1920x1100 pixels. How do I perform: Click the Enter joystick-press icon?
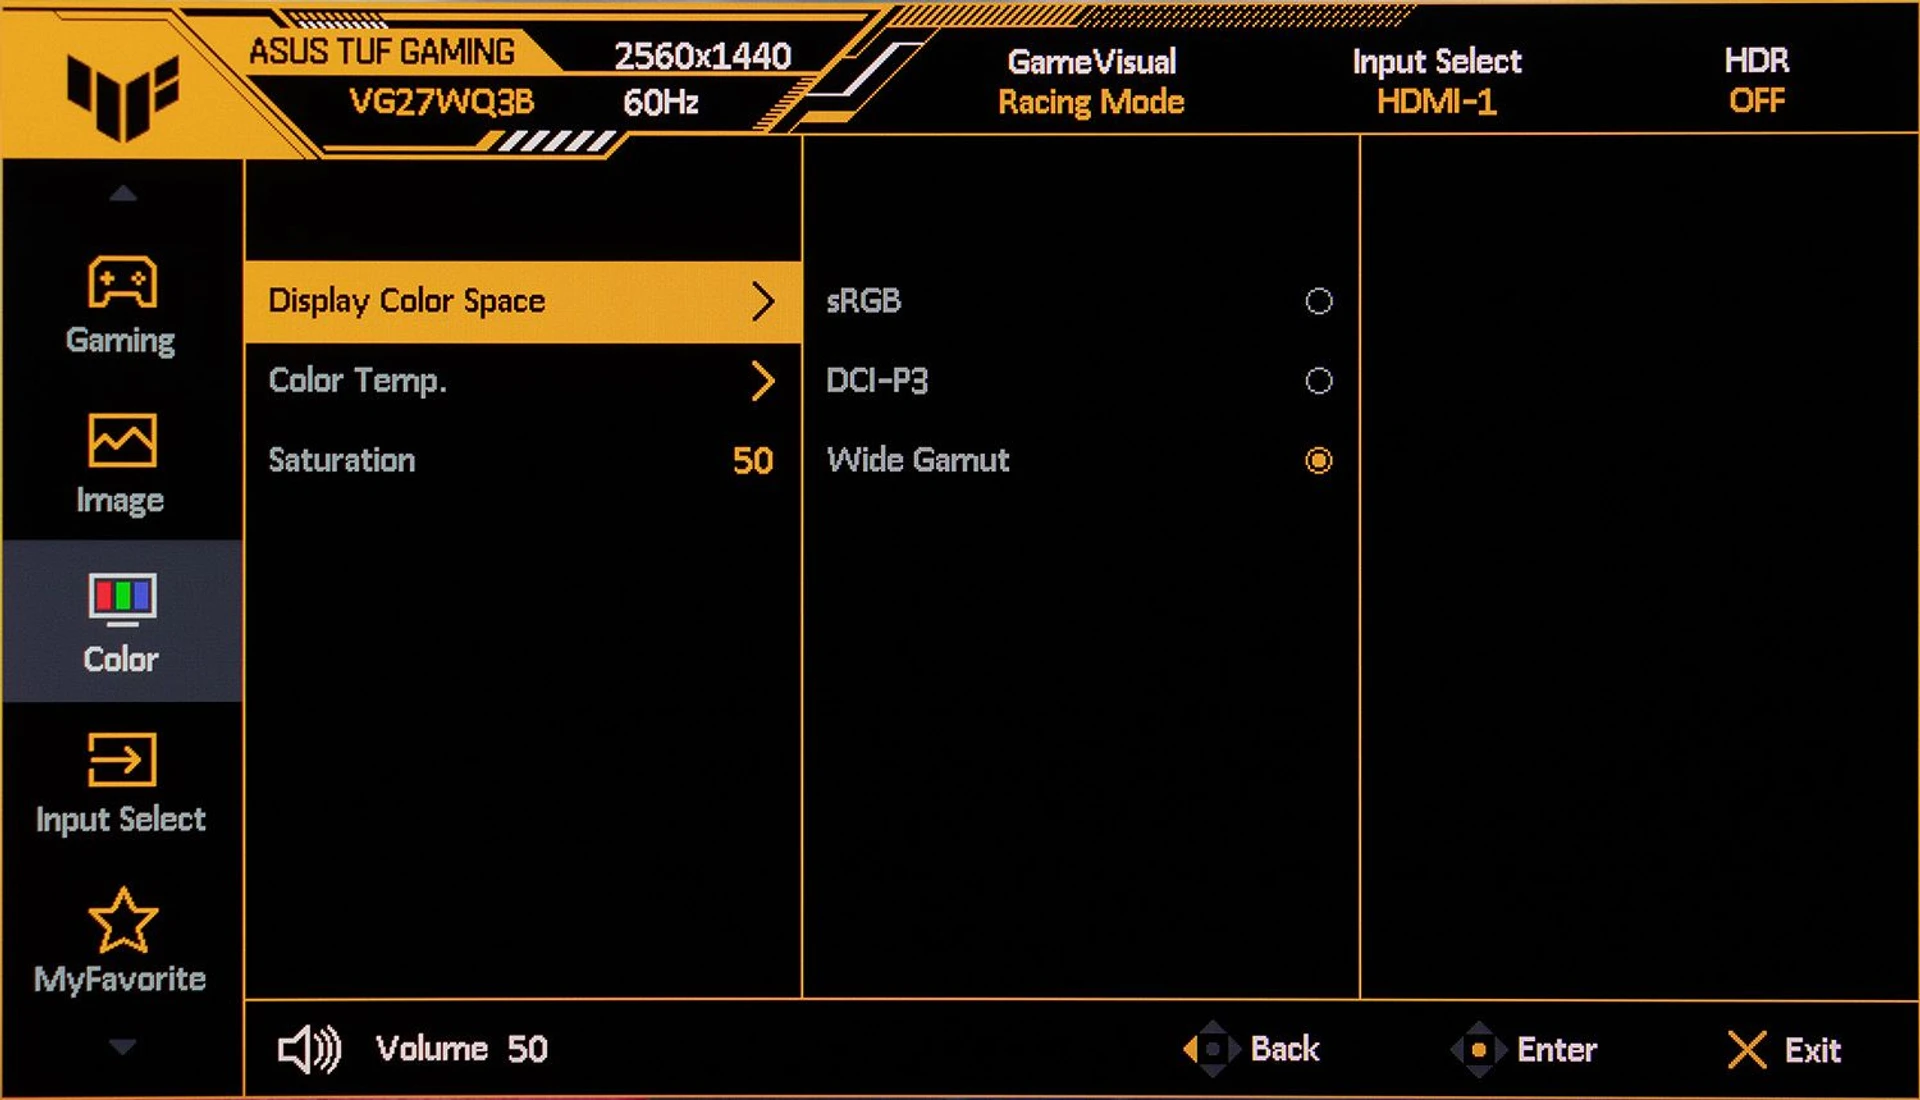1478,1049
